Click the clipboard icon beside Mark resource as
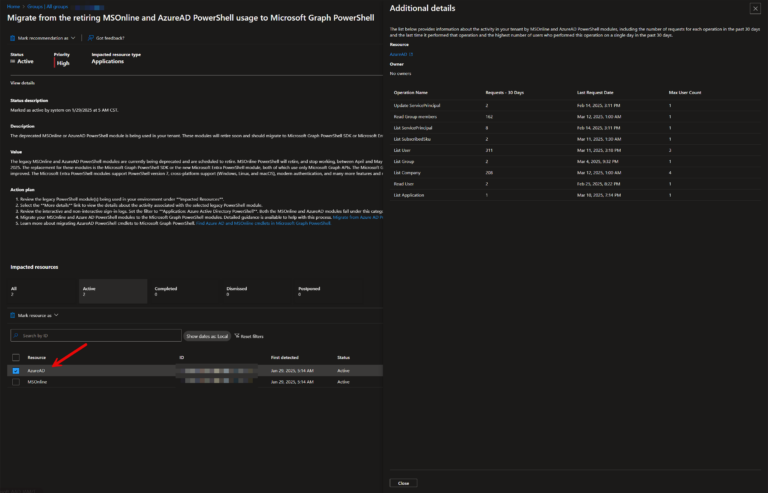The image size is (768, 493). click(x=13, y=316)
